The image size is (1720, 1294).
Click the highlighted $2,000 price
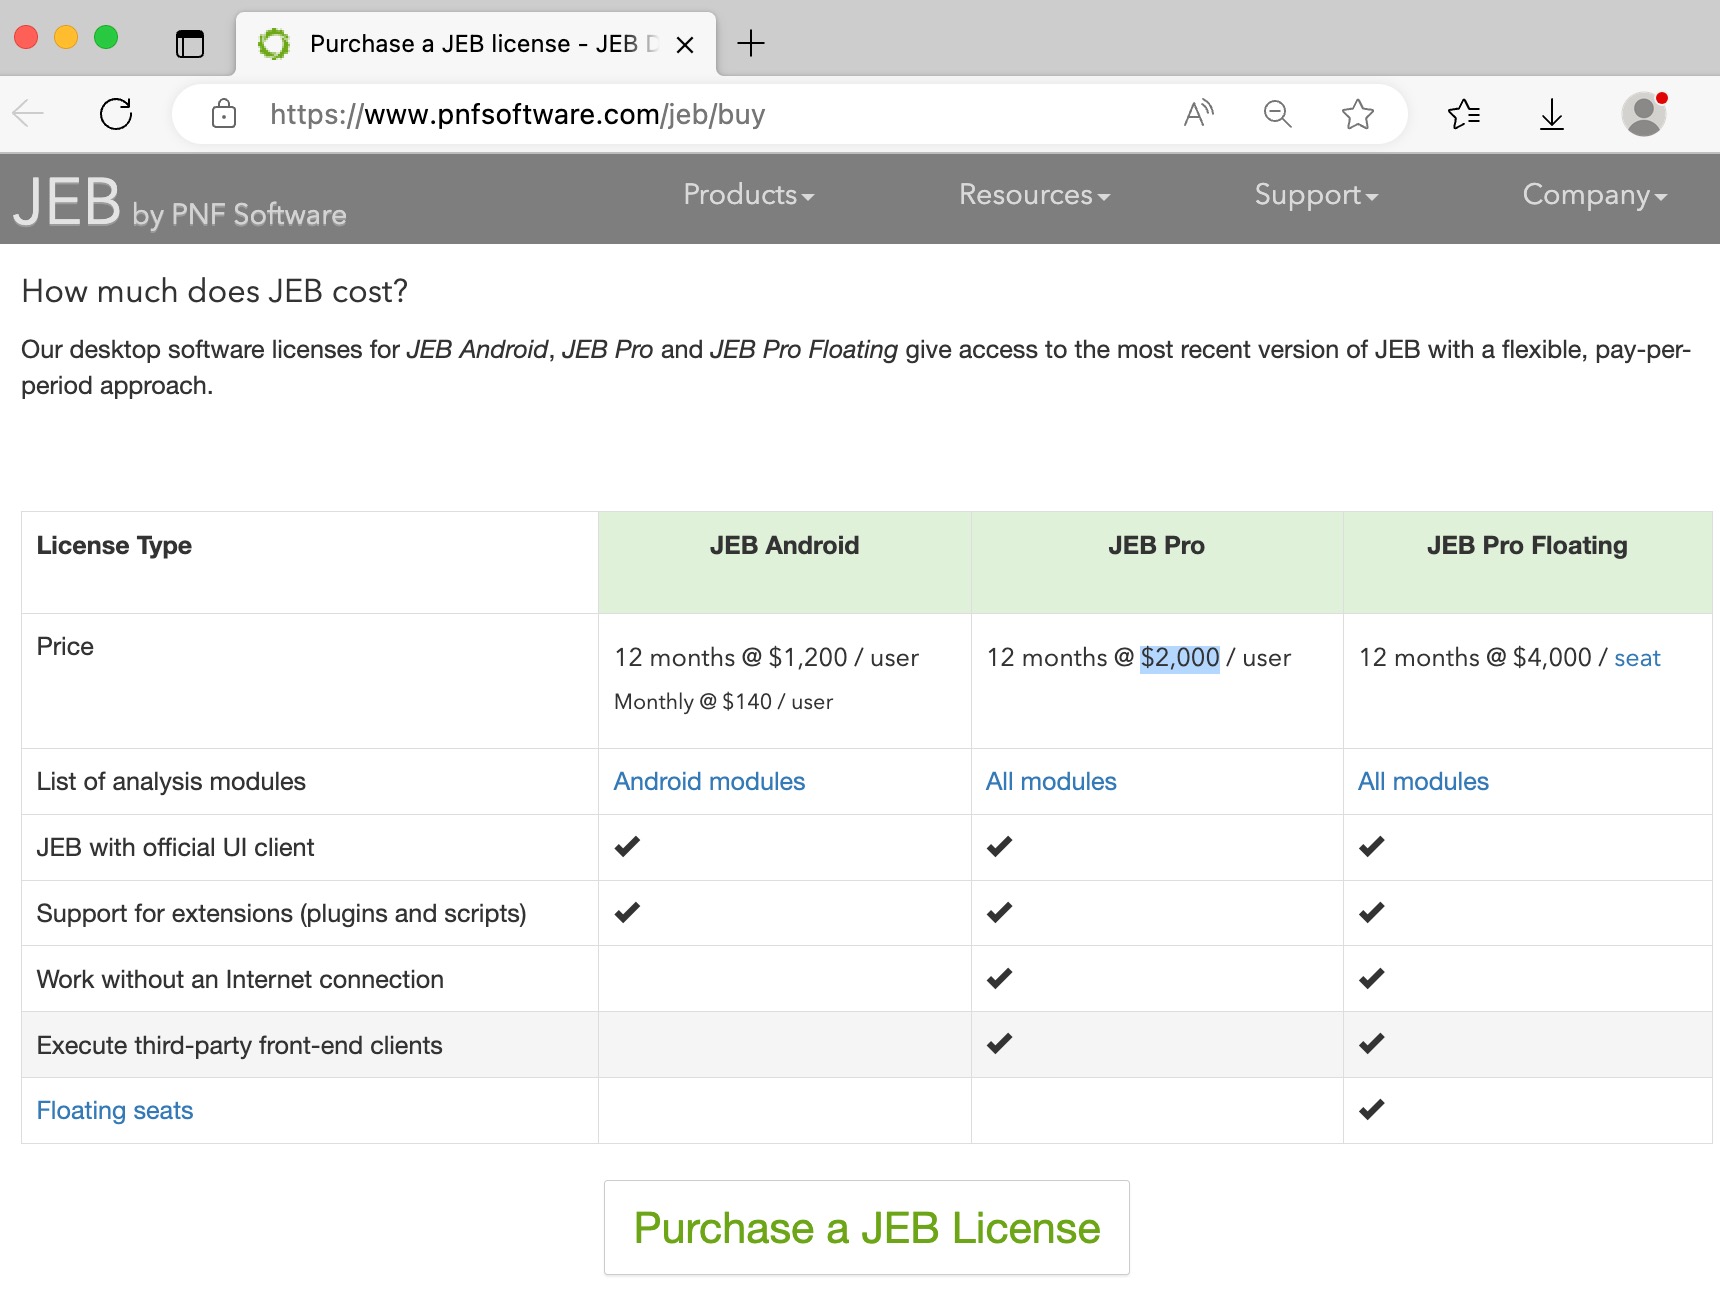pos(1180,657)
